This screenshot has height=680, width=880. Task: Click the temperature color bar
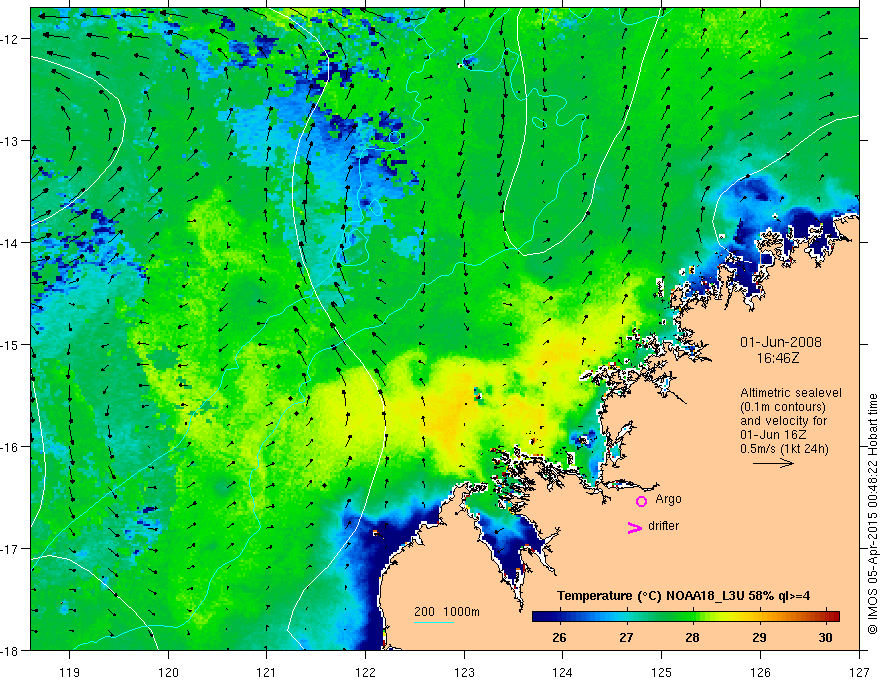click(x=686, y=617)
